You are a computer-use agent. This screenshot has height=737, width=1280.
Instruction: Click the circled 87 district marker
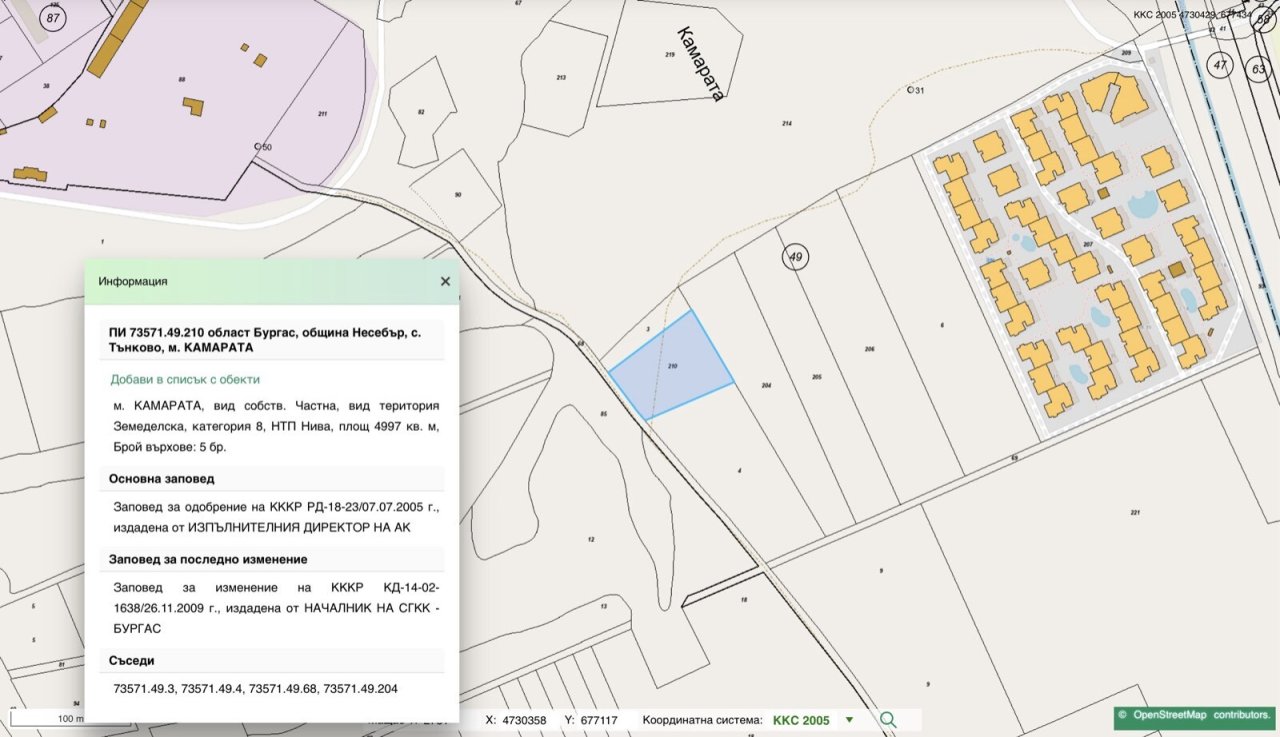[53, 19]
